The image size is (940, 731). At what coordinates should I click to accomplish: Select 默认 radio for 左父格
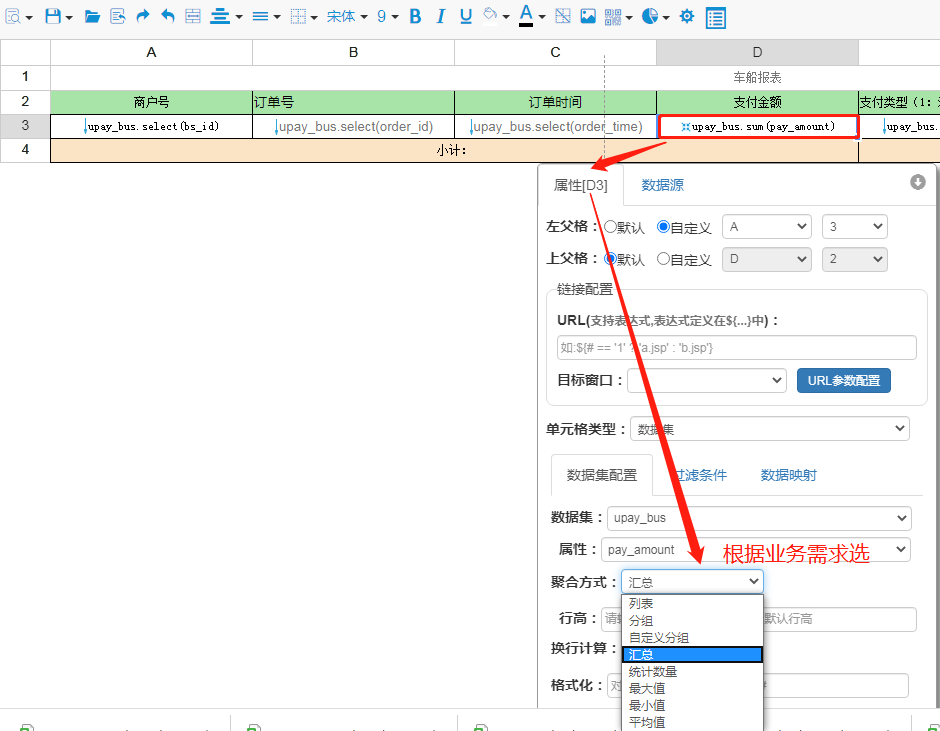(610, 227)
